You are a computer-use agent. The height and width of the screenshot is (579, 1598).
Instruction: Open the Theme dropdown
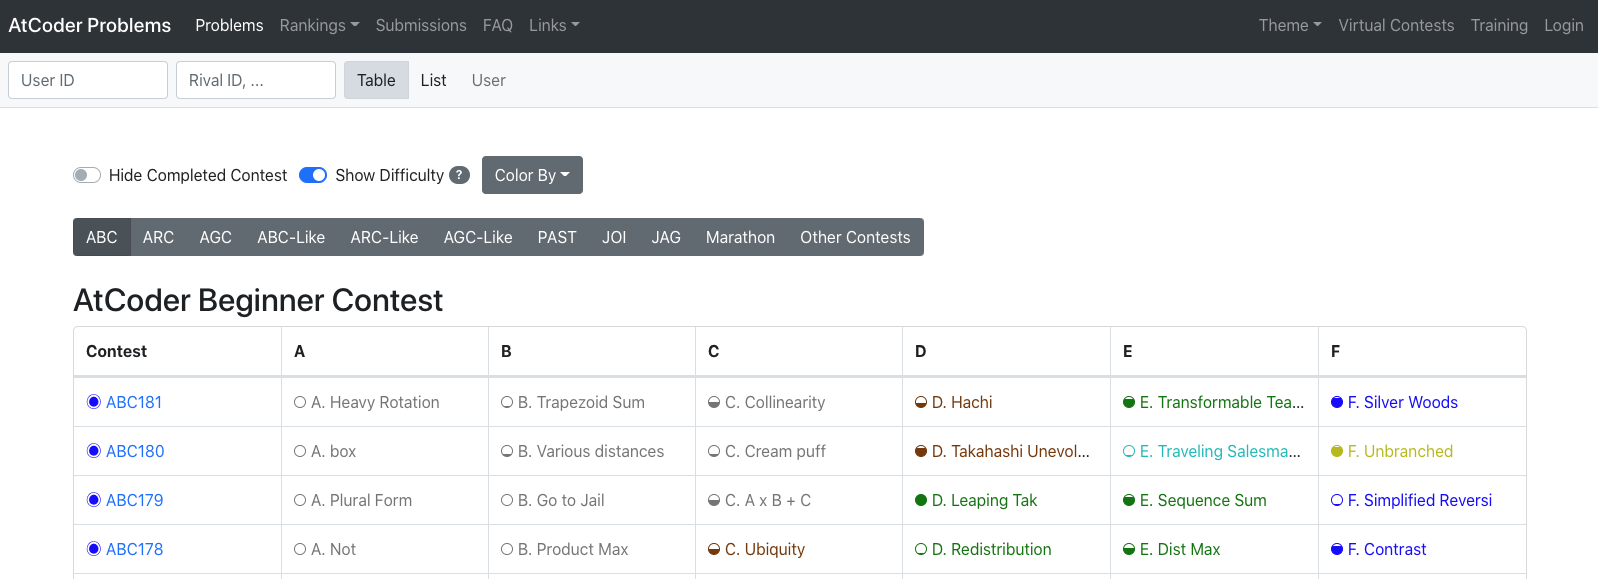pyautogui.click(x=1290, y=25)
